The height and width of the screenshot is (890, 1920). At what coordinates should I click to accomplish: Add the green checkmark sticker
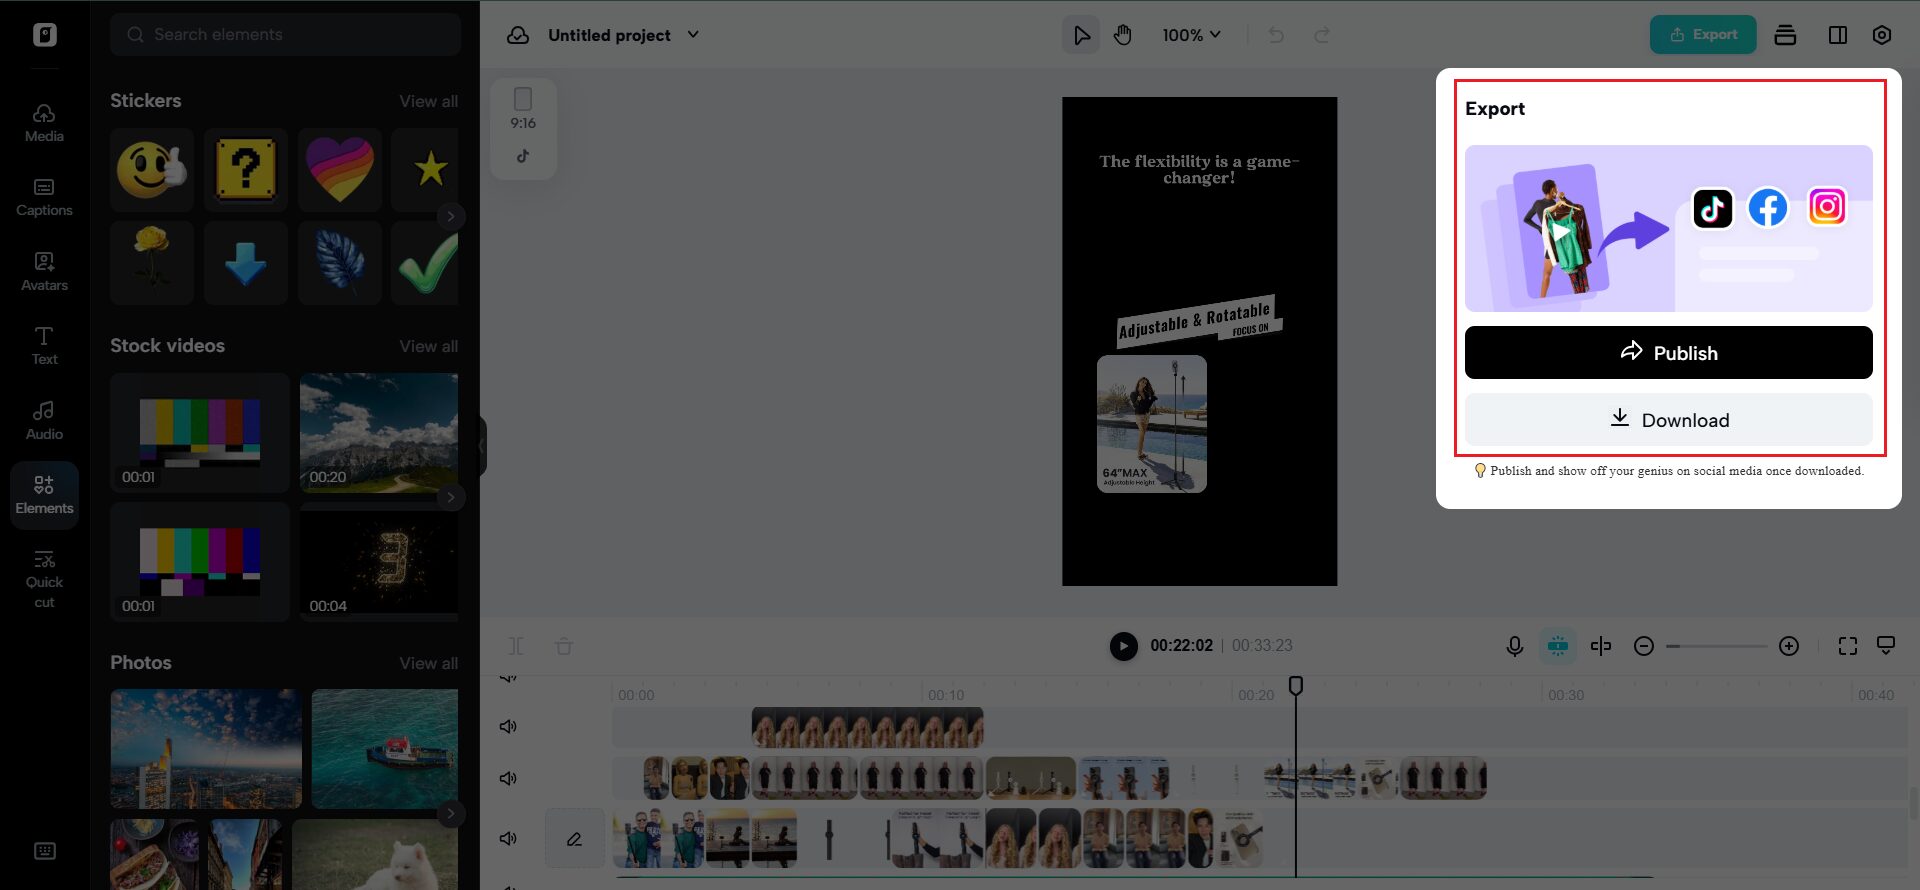coord(427,263)
